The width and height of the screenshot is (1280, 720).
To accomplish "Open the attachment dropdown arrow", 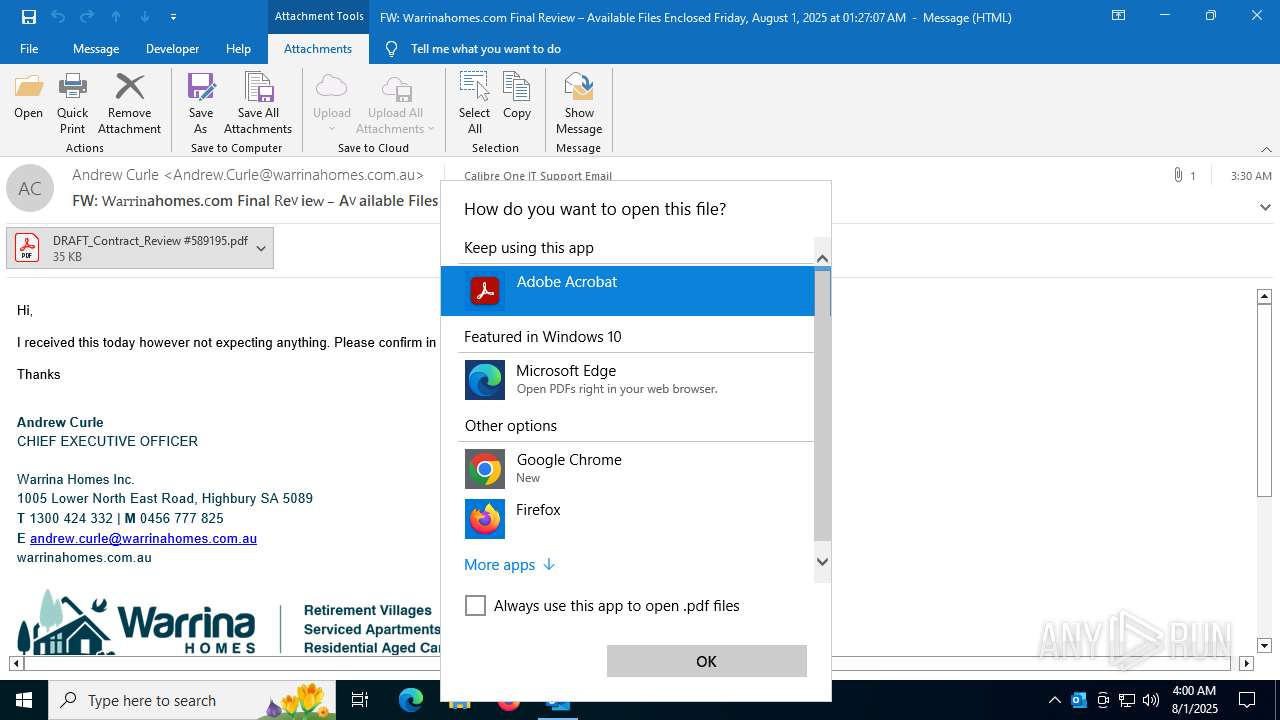I will 261,248.
